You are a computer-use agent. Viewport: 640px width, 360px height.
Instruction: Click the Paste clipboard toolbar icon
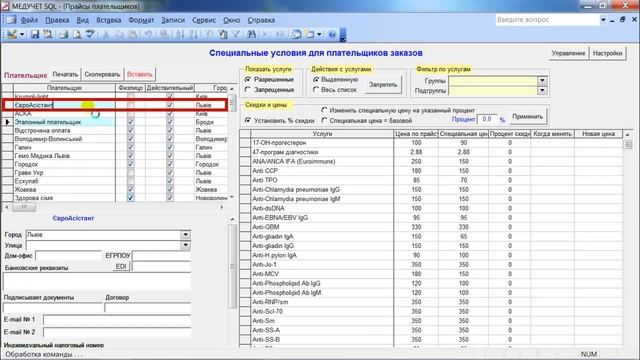click(x=133, y=35)
